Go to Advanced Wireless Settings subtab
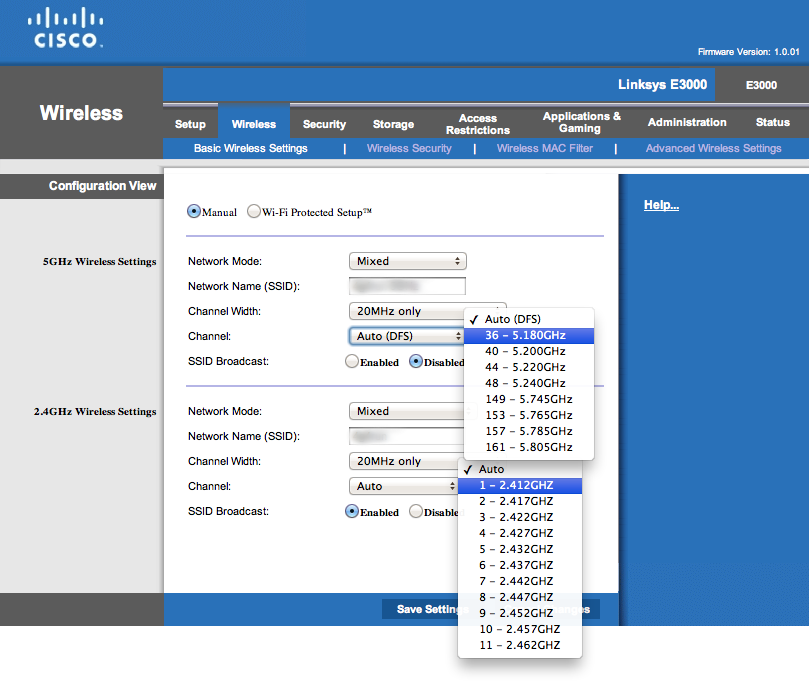Image resolution: width=810 pixels, height=697 pixels. [x=713, y=148]
